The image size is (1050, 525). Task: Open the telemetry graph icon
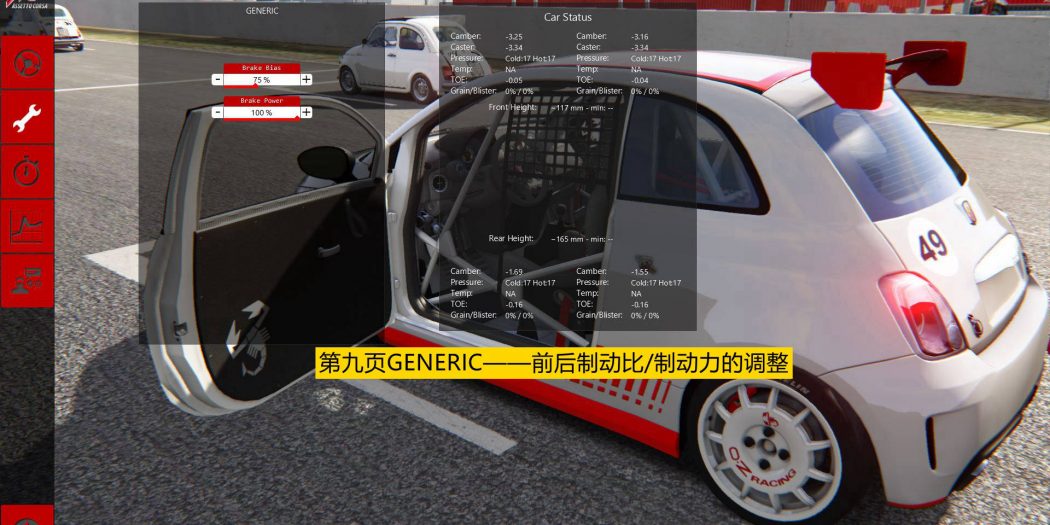27,226
